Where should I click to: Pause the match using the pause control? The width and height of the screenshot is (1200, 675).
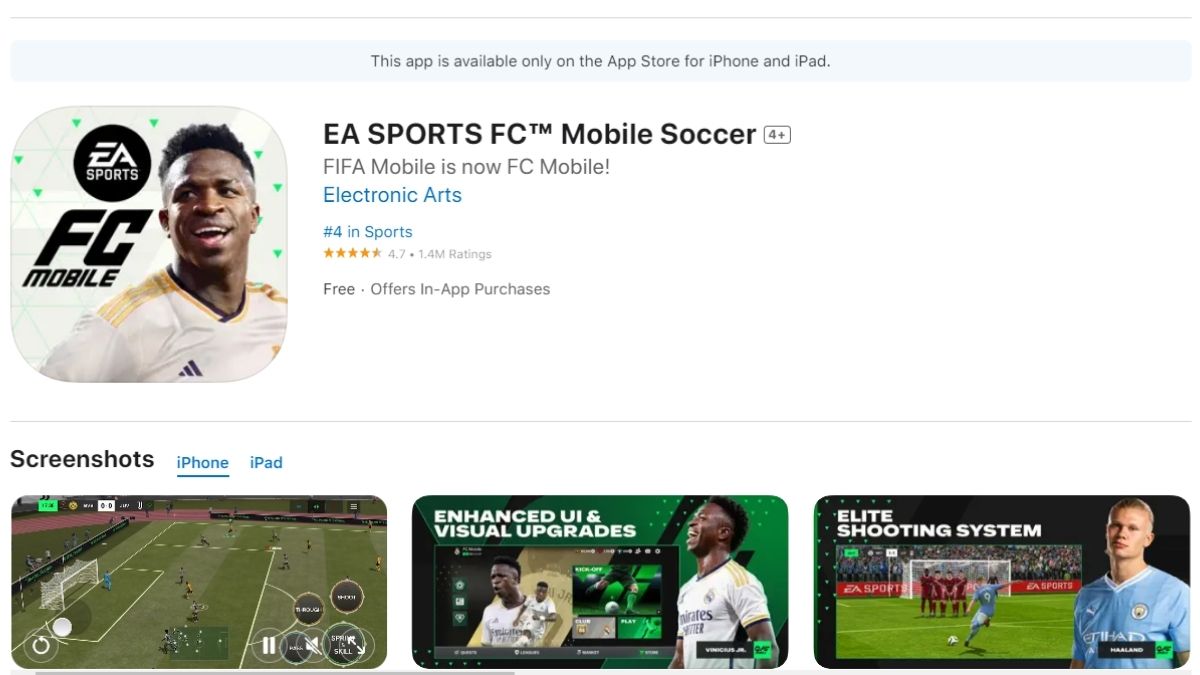tap(268, 644)
